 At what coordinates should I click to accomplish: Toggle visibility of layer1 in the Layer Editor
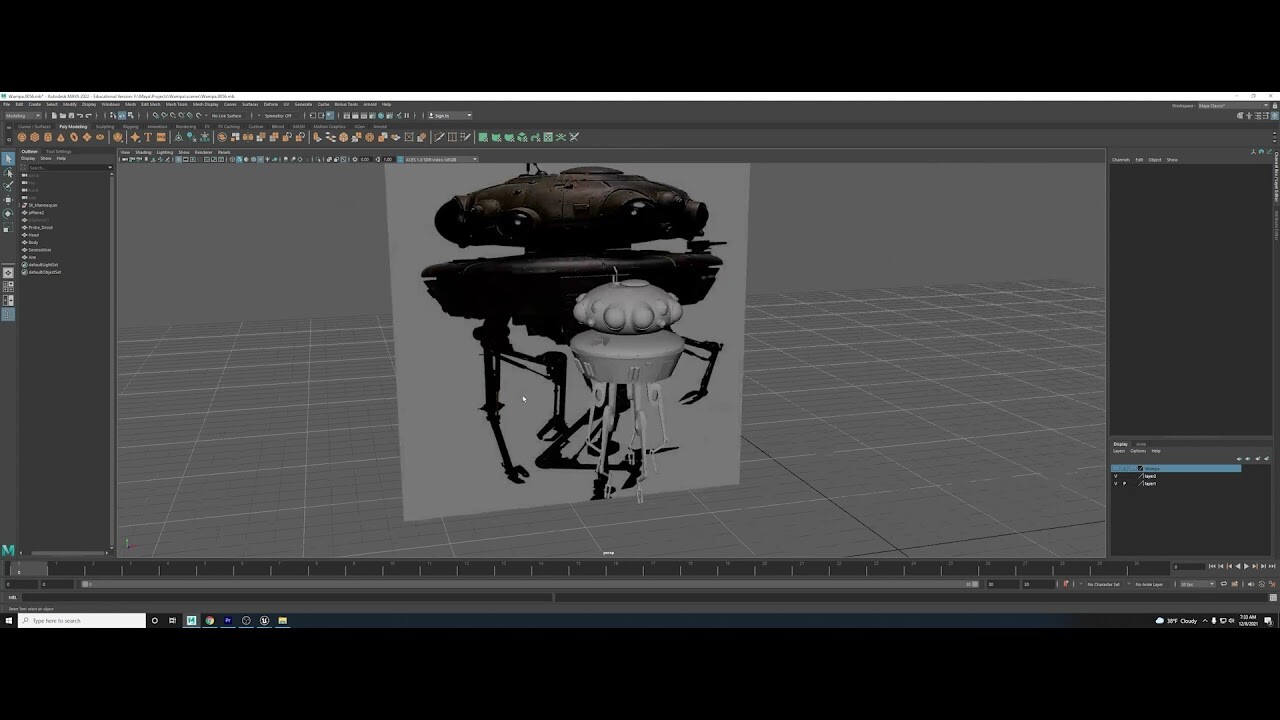pyautogui.click(x=1115, y=483)
